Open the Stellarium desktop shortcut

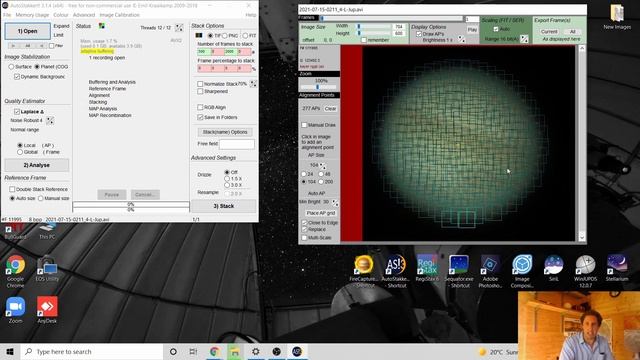coord(617,268)
